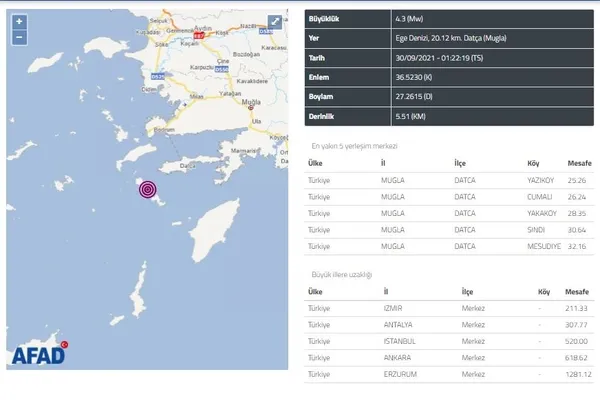The width and height of the screenshot is (600, 405).
Task: Click the E87 highway badge near Aydın
Action: [x=197, y=34]
